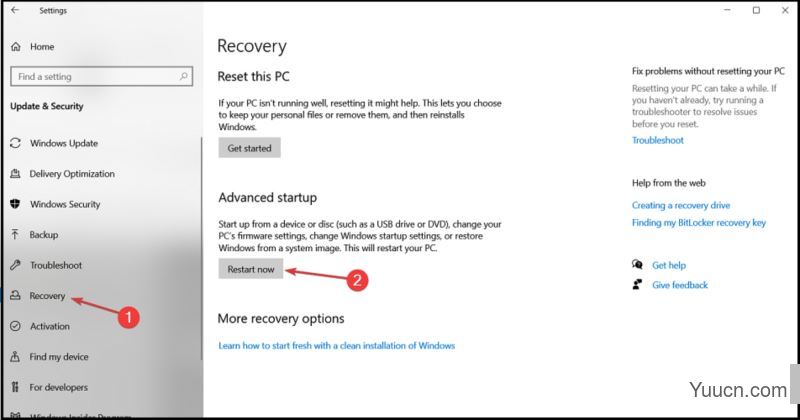The width and height of the screenshot is (800, 420).
Task: Maximize the Settings window
Action: [x=756, y=10]
